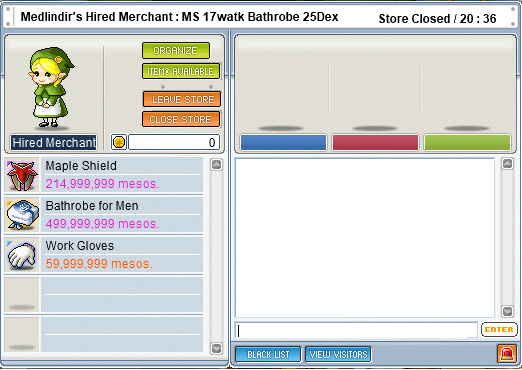Click the red siren report icon
The image size is (522, 370).
click(507, 353)
